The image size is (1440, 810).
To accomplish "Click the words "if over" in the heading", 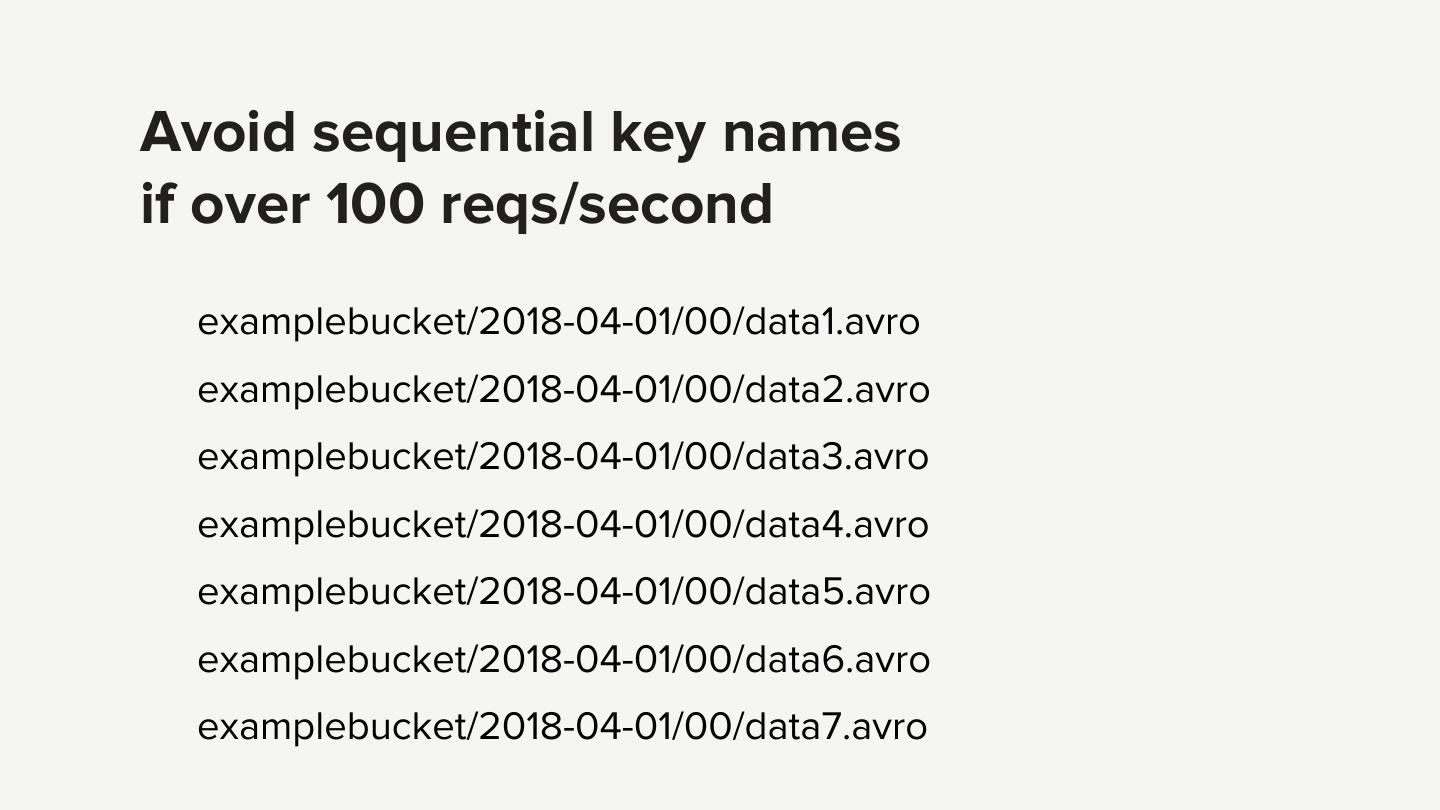I will pyautogui.click(x=225, y=204).
